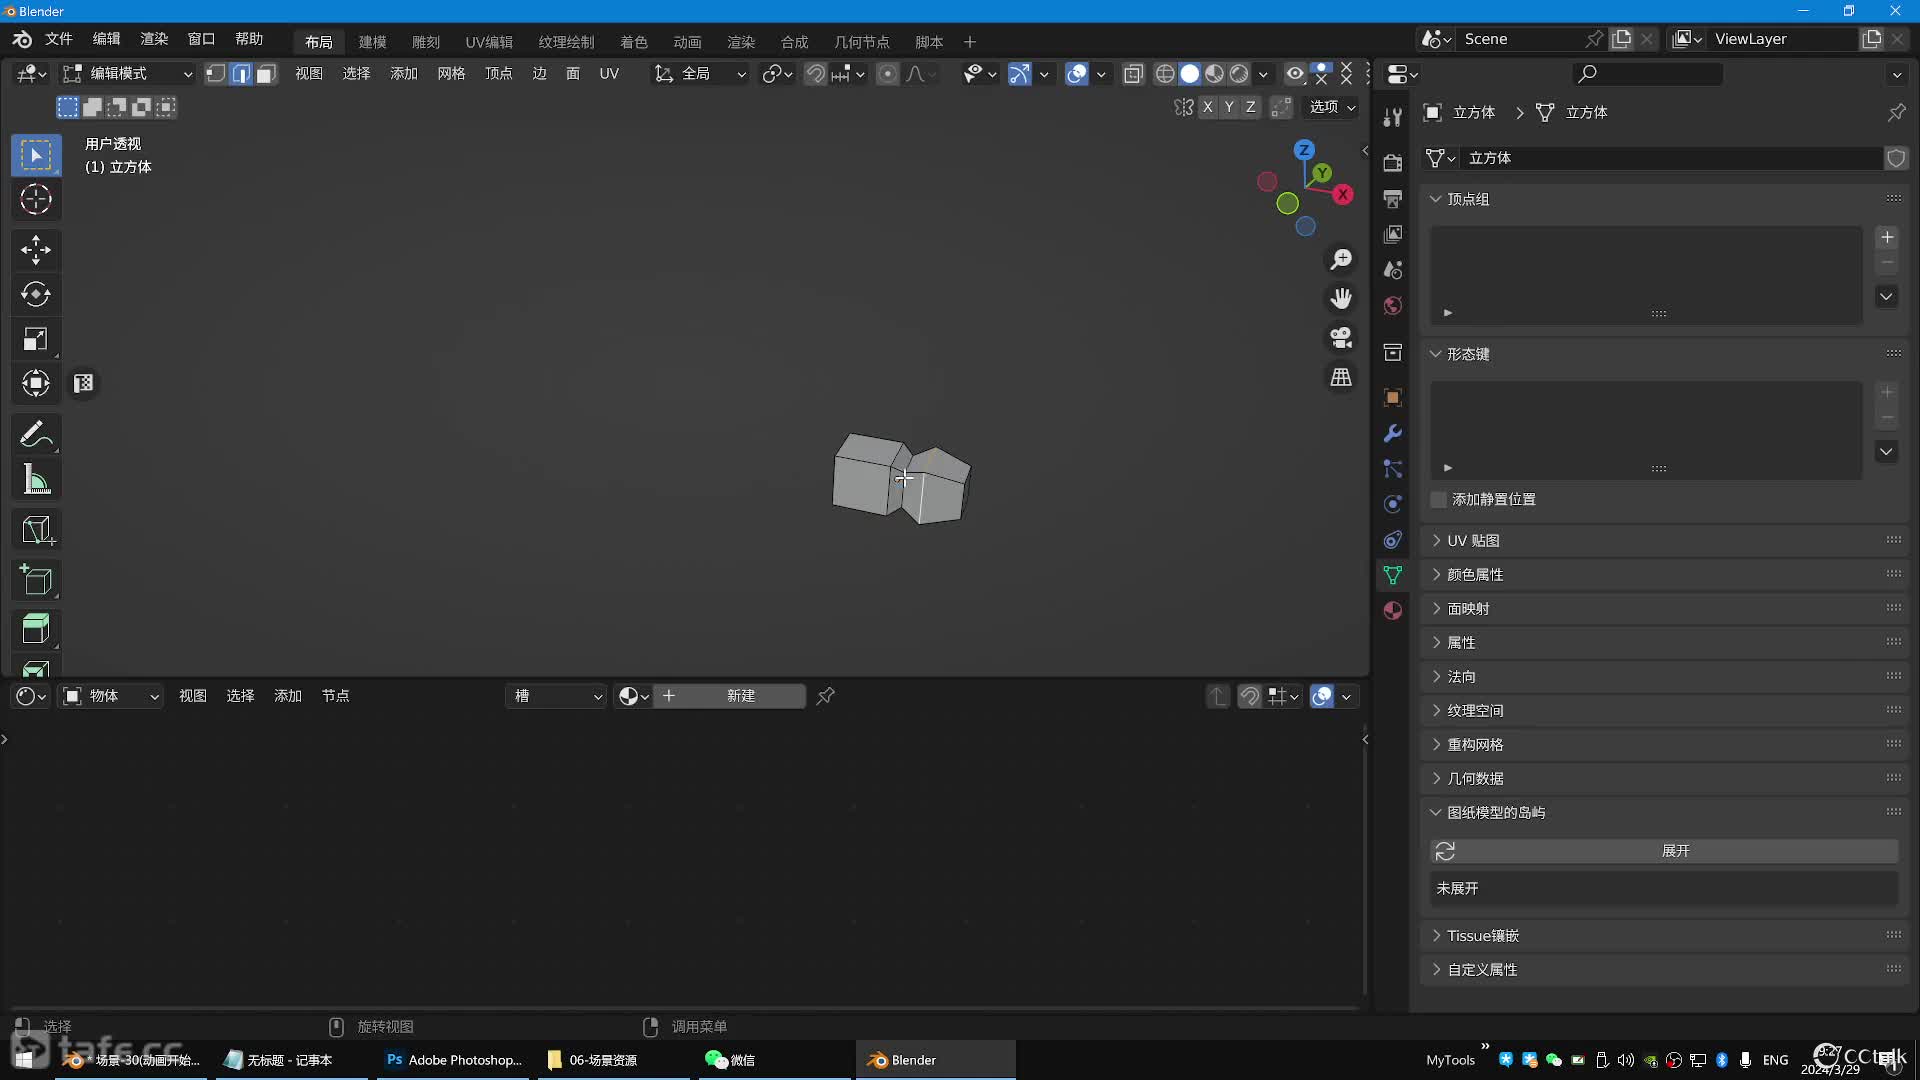Image resolution: width=1920 pixels, height=1080 pixels.
Task: Open the World properties tab
Action: (1392, 305)
